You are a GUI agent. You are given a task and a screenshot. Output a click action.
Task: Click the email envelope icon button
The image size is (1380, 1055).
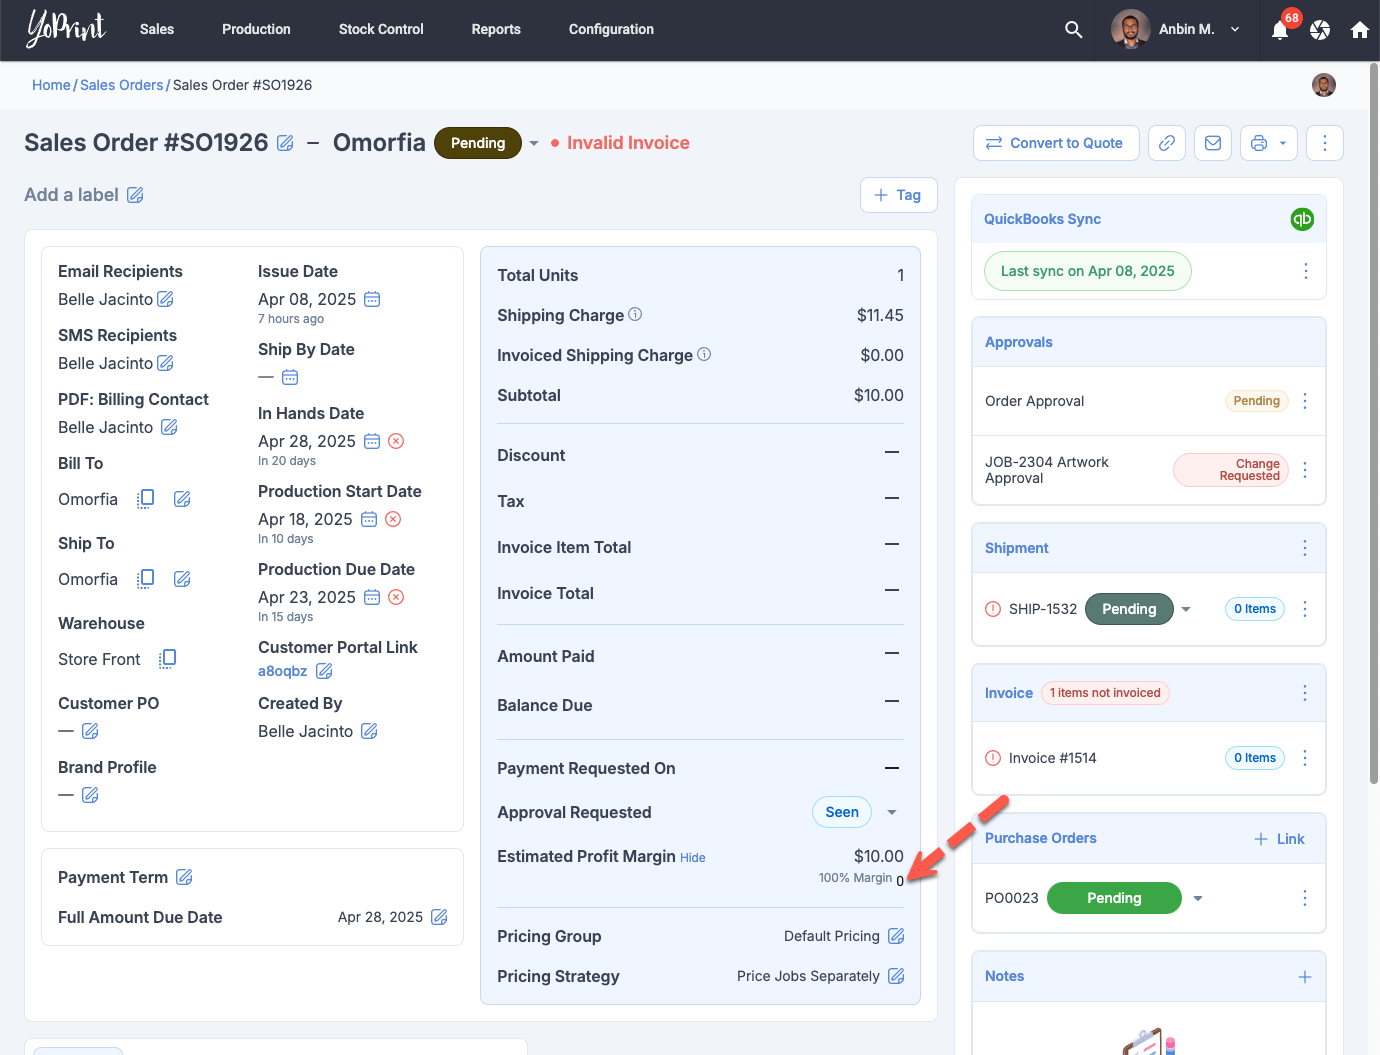tap(1213, 143)
